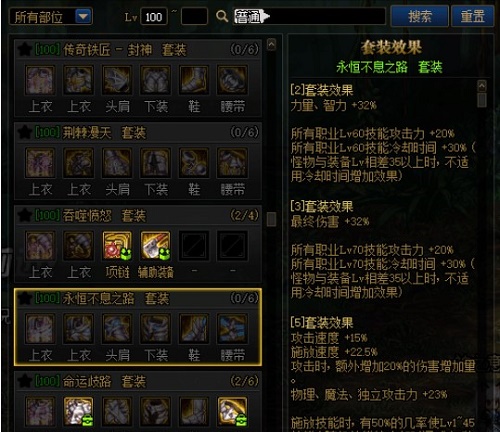Click the 搜索 button
This screenshot has width=500, height=432.
[x=419, y=16]
